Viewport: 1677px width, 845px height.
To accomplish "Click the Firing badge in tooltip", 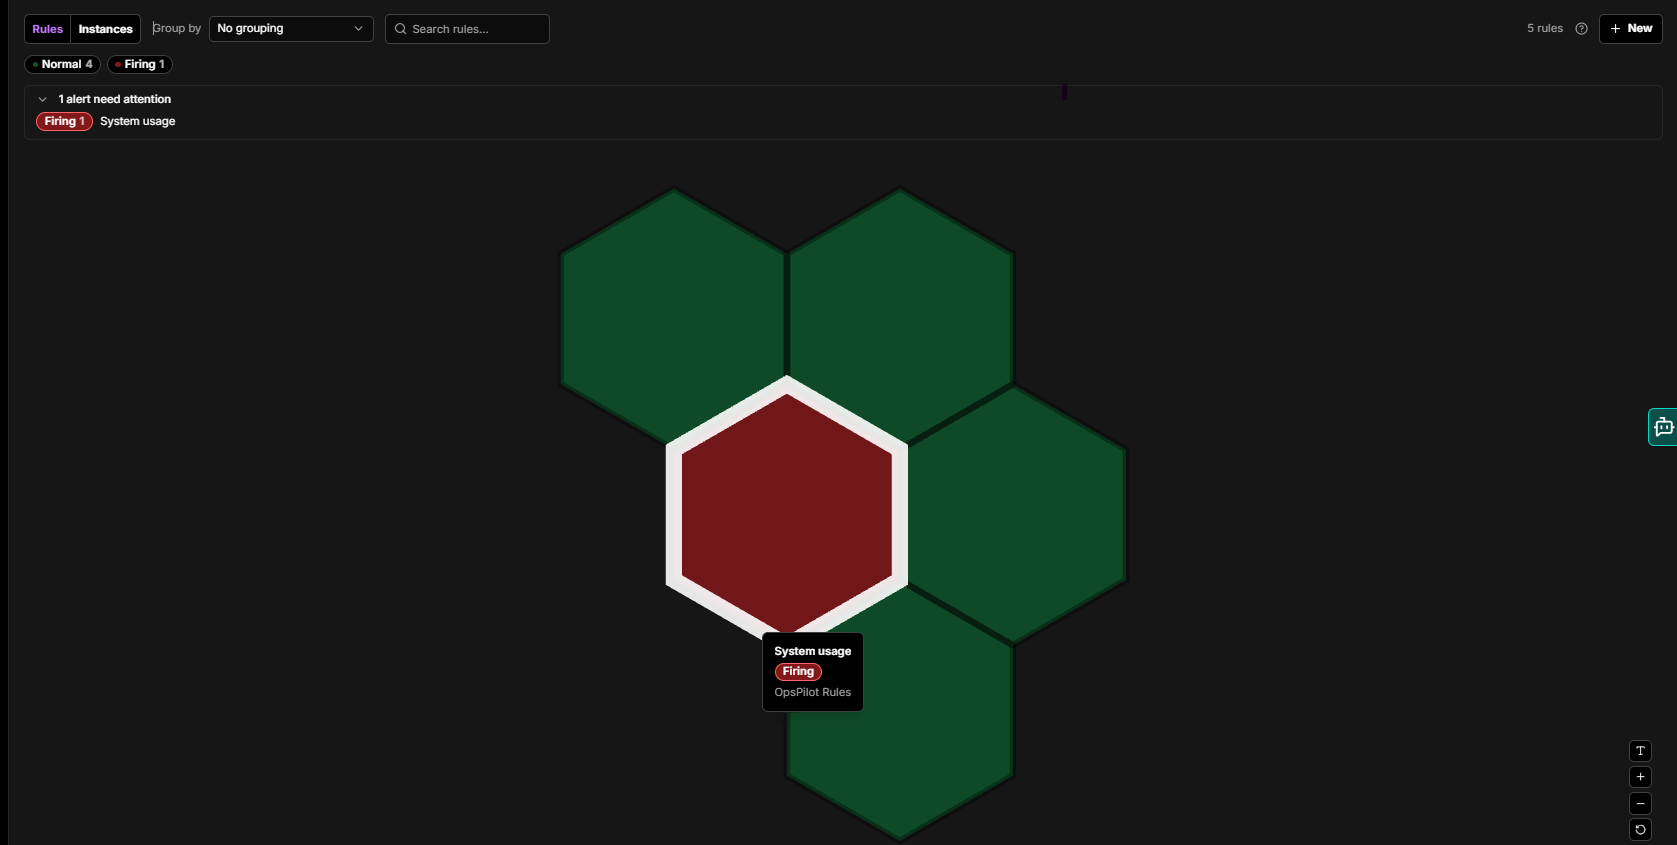I will point(798,672).
